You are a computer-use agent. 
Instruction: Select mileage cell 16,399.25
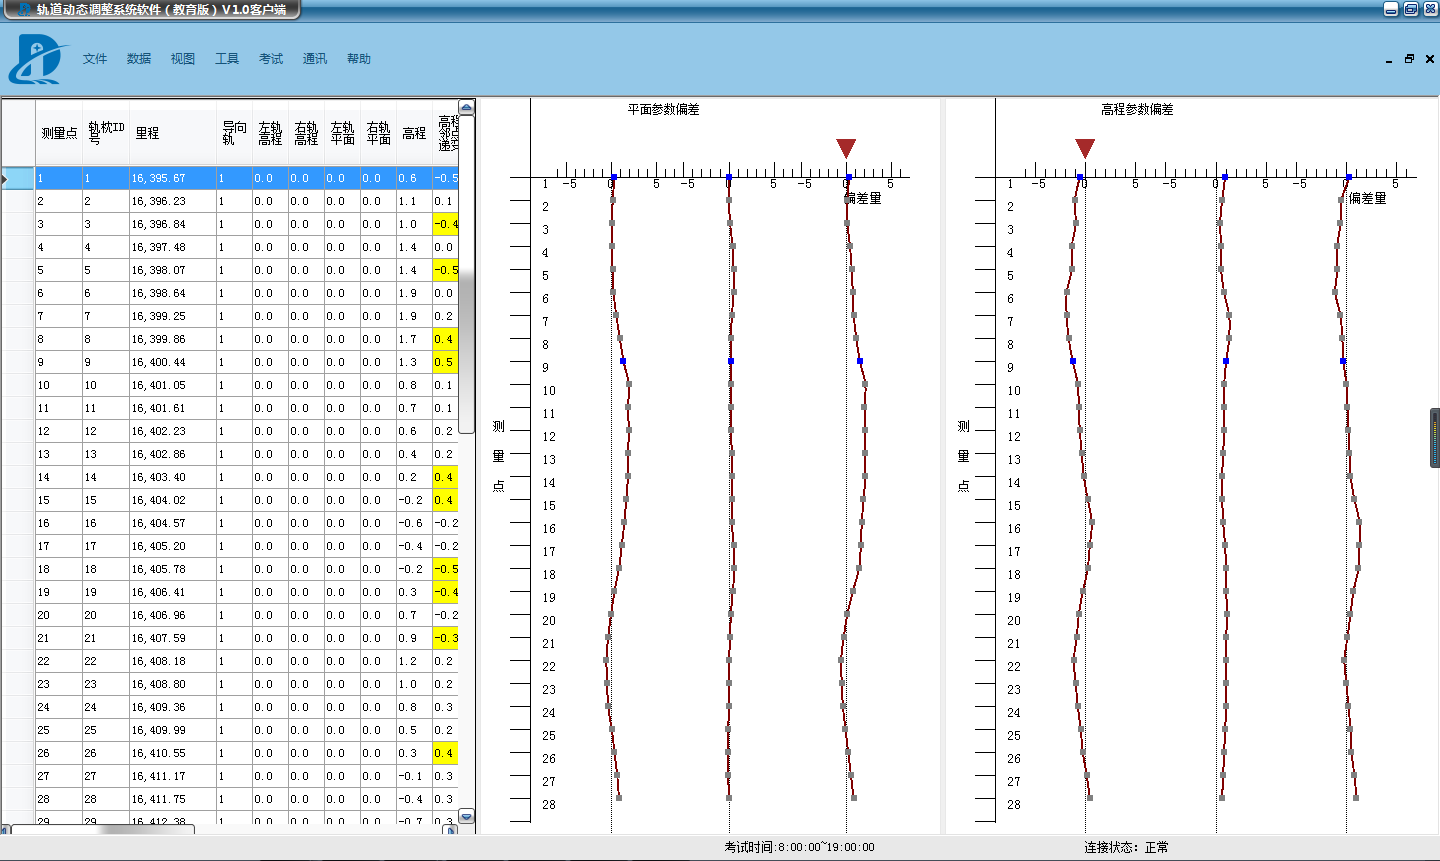coord(173,316)
